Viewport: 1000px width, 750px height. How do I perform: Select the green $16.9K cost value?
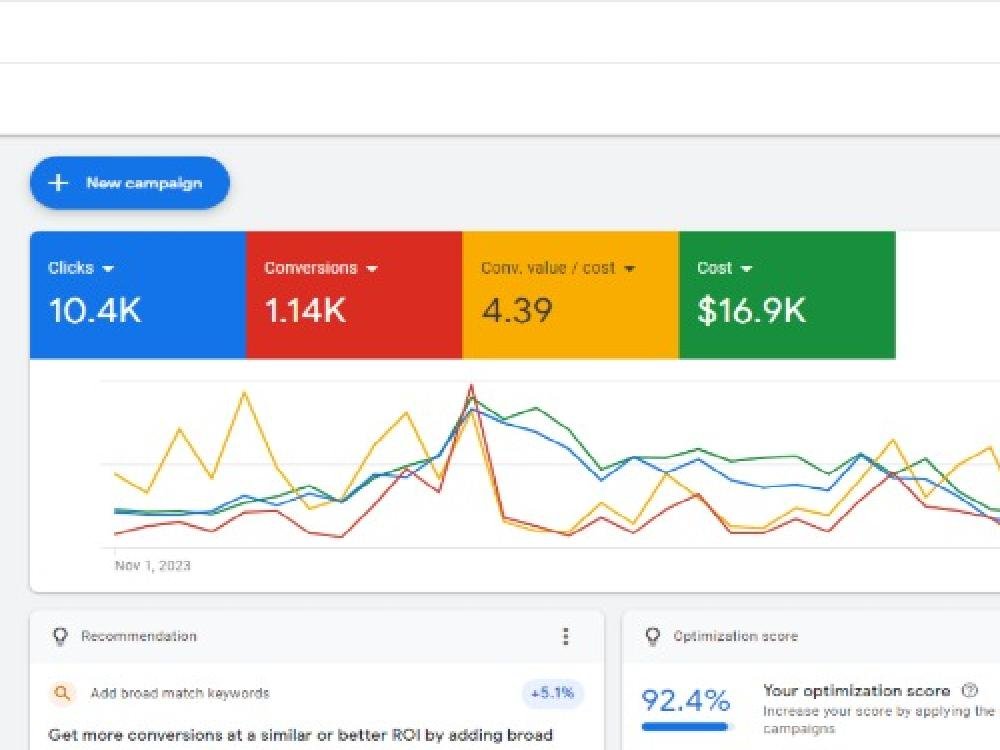point(751,311)
